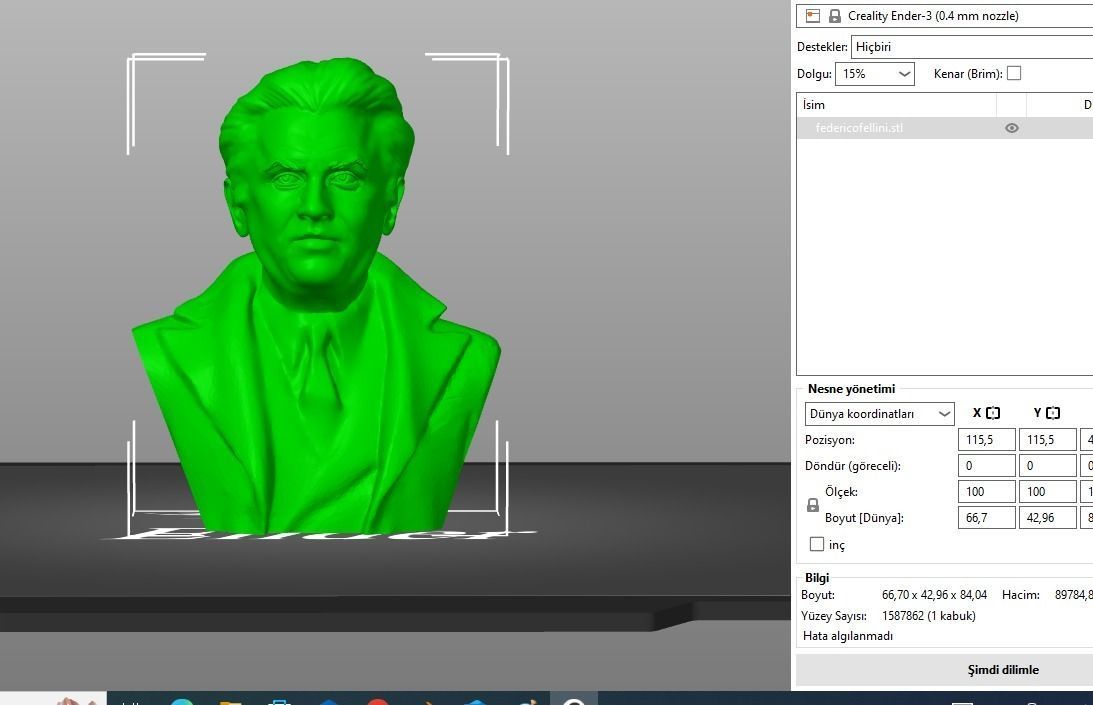Click the lock icon on printer preset
This screenshot has width=1093, height=705.
[834, 15]
